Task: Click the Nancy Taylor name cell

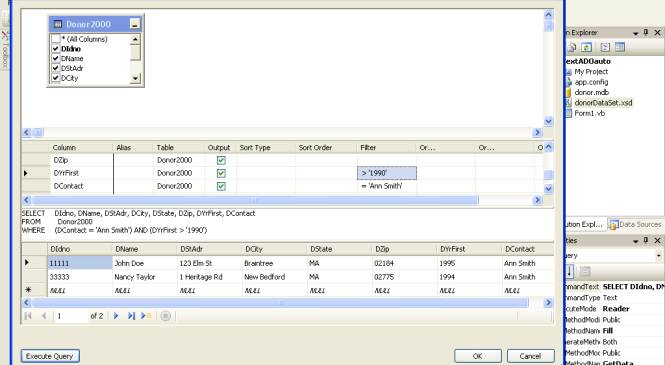Action: (x=145, y=277)
